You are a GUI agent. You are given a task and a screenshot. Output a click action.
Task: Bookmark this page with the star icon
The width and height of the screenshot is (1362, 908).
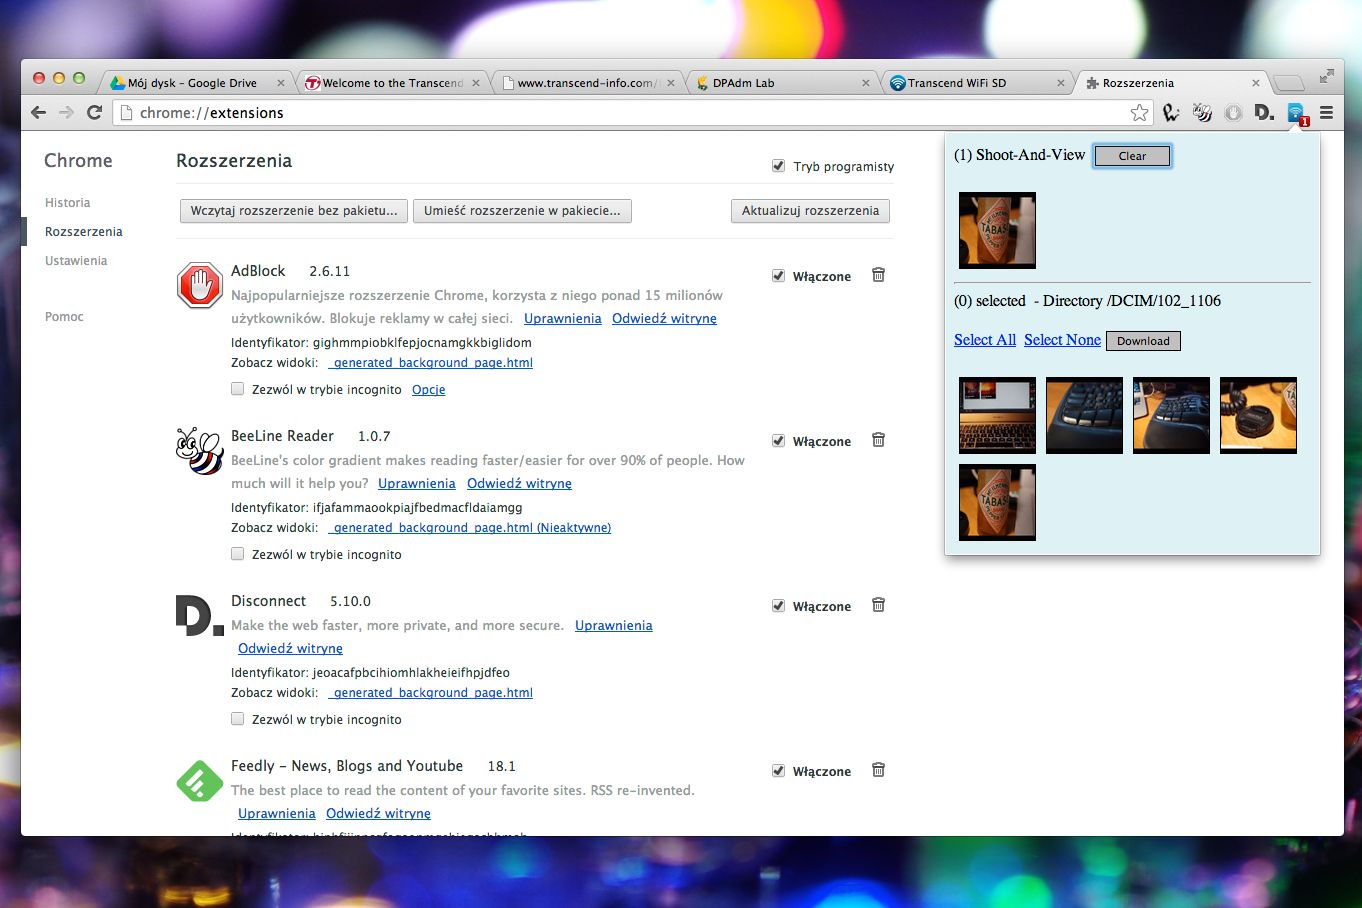pyautogui.click(x=1139, y=113)
